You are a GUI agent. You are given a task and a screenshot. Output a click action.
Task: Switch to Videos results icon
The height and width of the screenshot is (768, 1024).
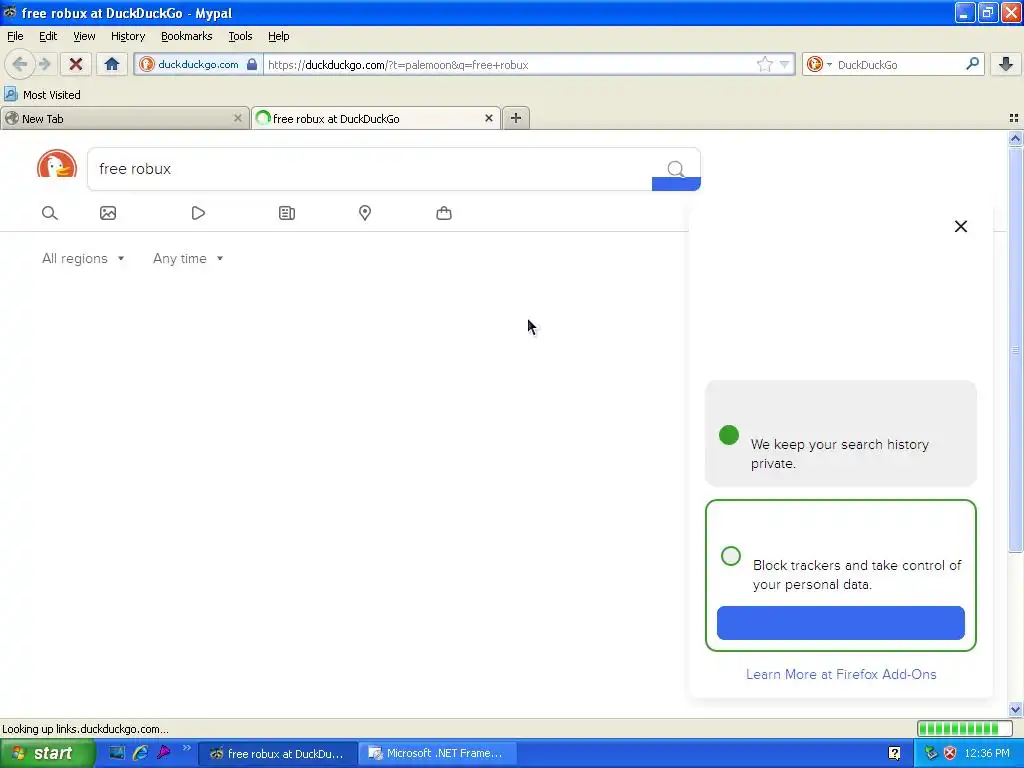tap(198, 213)
